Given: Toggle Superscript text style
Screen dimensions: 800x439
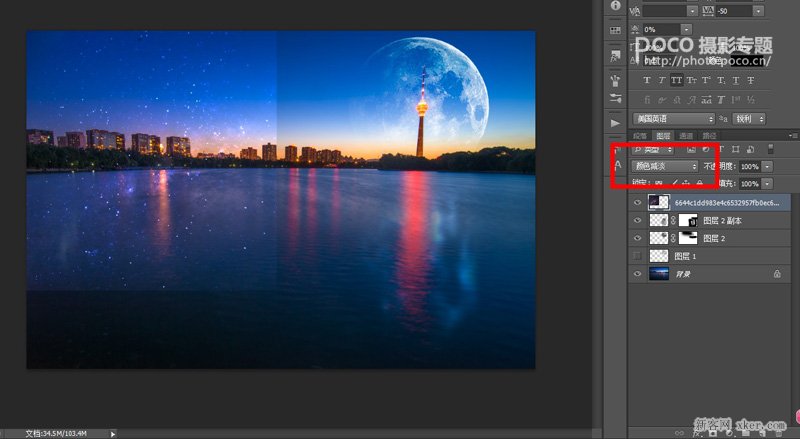Looking at the screenshot, I should click(706, 80).
